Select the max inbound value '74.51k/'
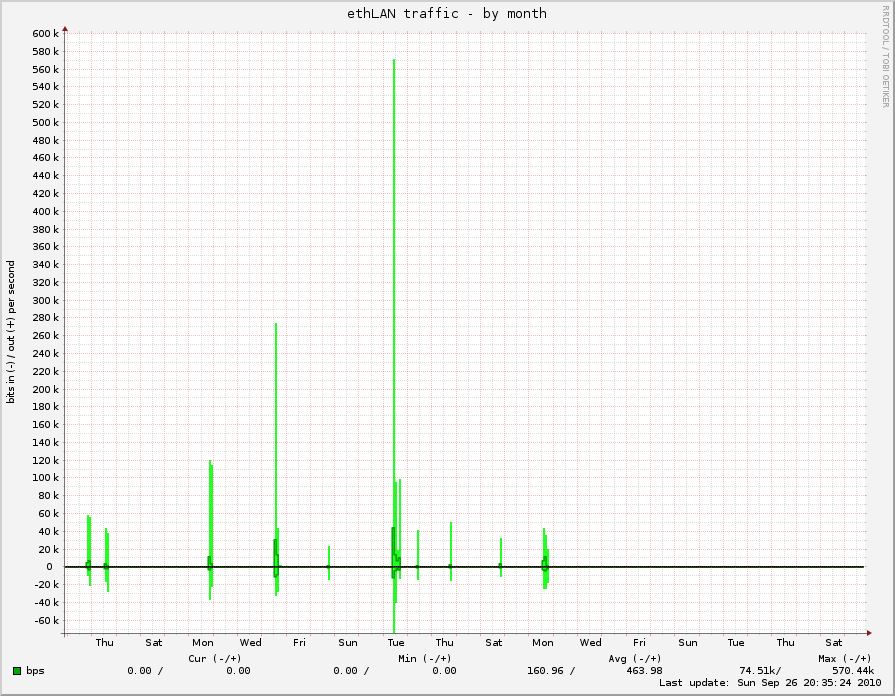 tap(760, 671)
